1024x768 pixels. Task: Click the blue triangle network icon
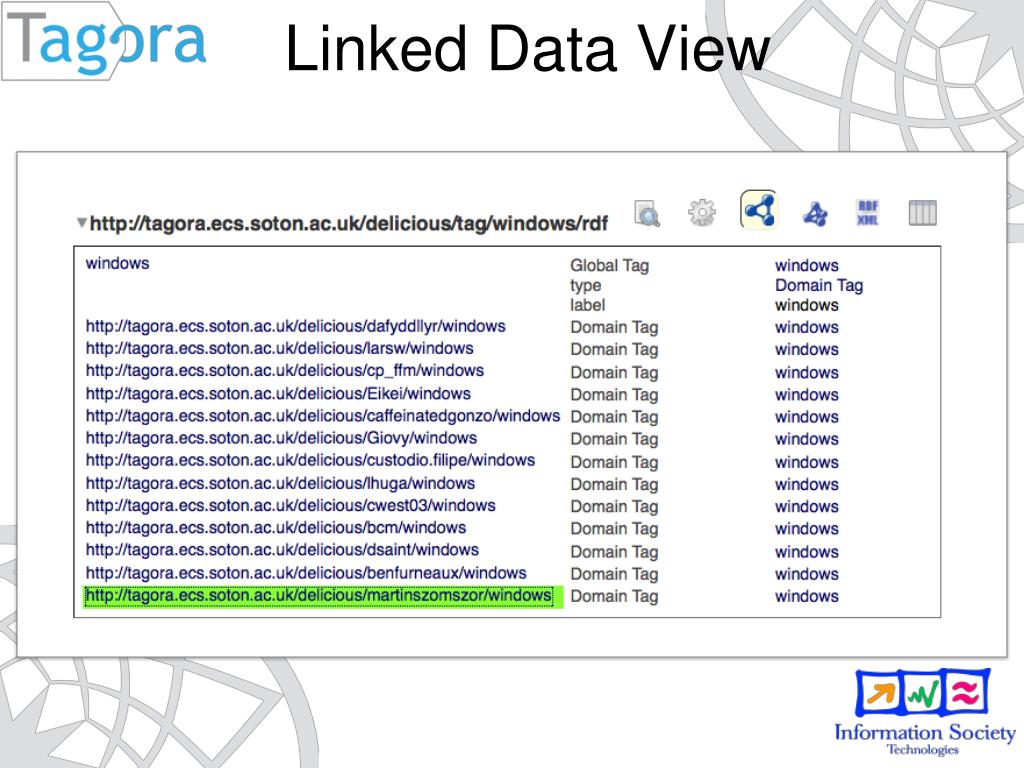pos(815,214)
